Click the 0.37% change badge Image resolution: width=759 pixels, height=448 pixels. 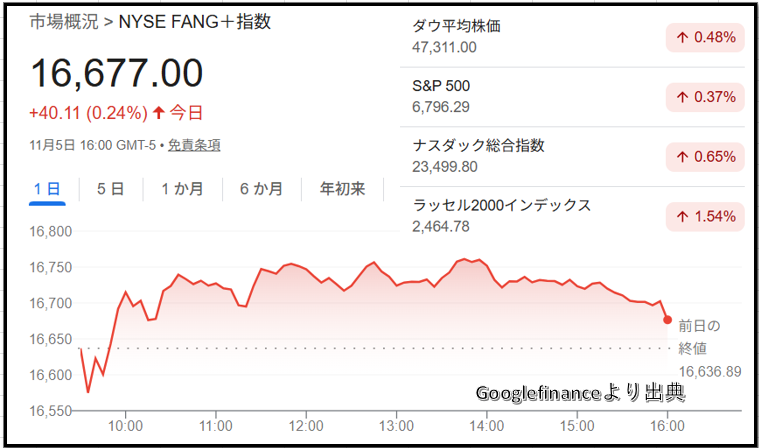[705, 97]
